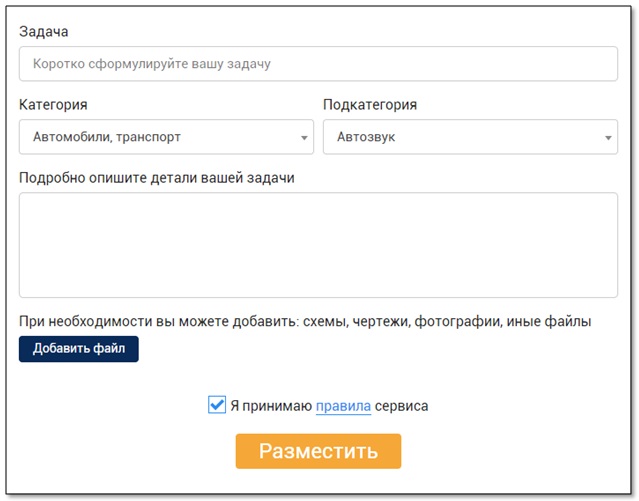
Task: Submit the form with the Разместить button
Action: (318, 451)
